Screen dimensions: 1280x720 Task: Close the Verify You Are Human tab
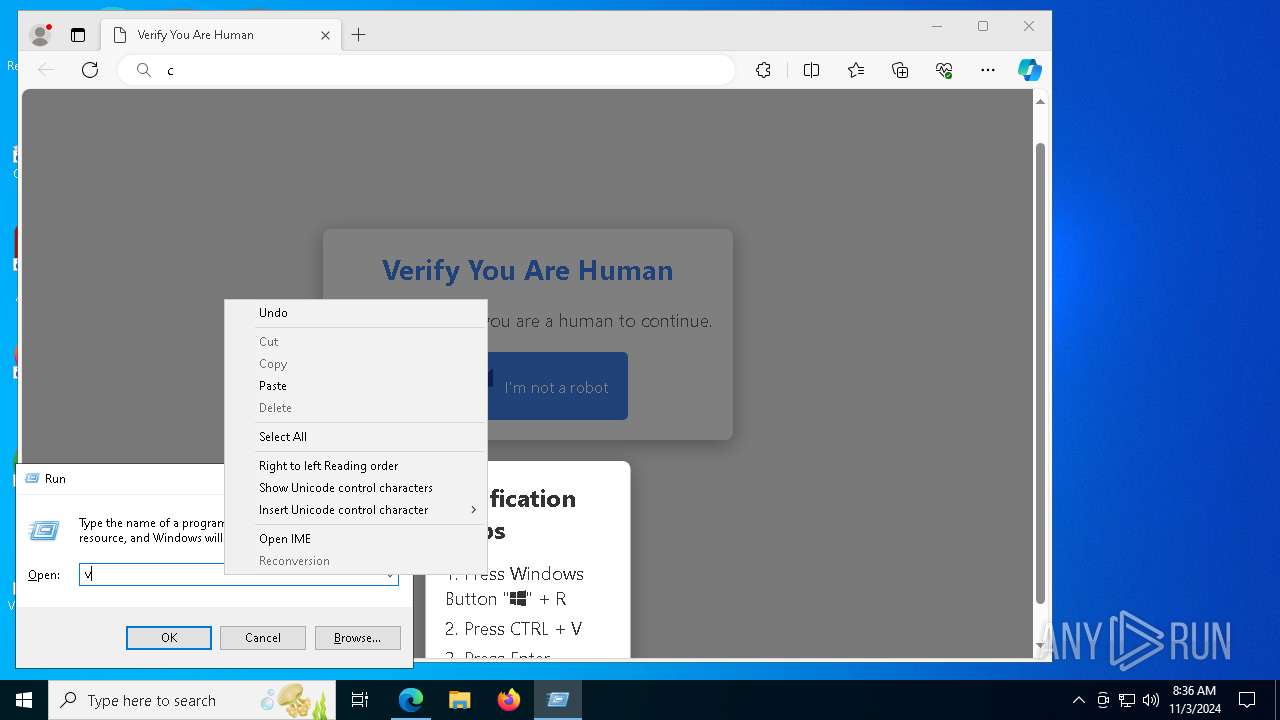[x=325, y=35]
